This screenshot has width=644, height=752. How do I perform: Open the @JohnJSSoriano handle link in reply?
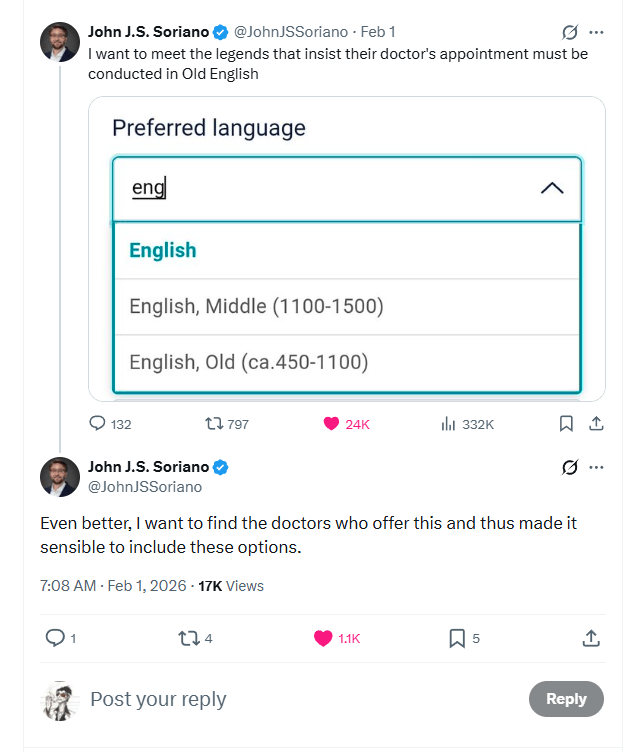(x=145, y=487)
